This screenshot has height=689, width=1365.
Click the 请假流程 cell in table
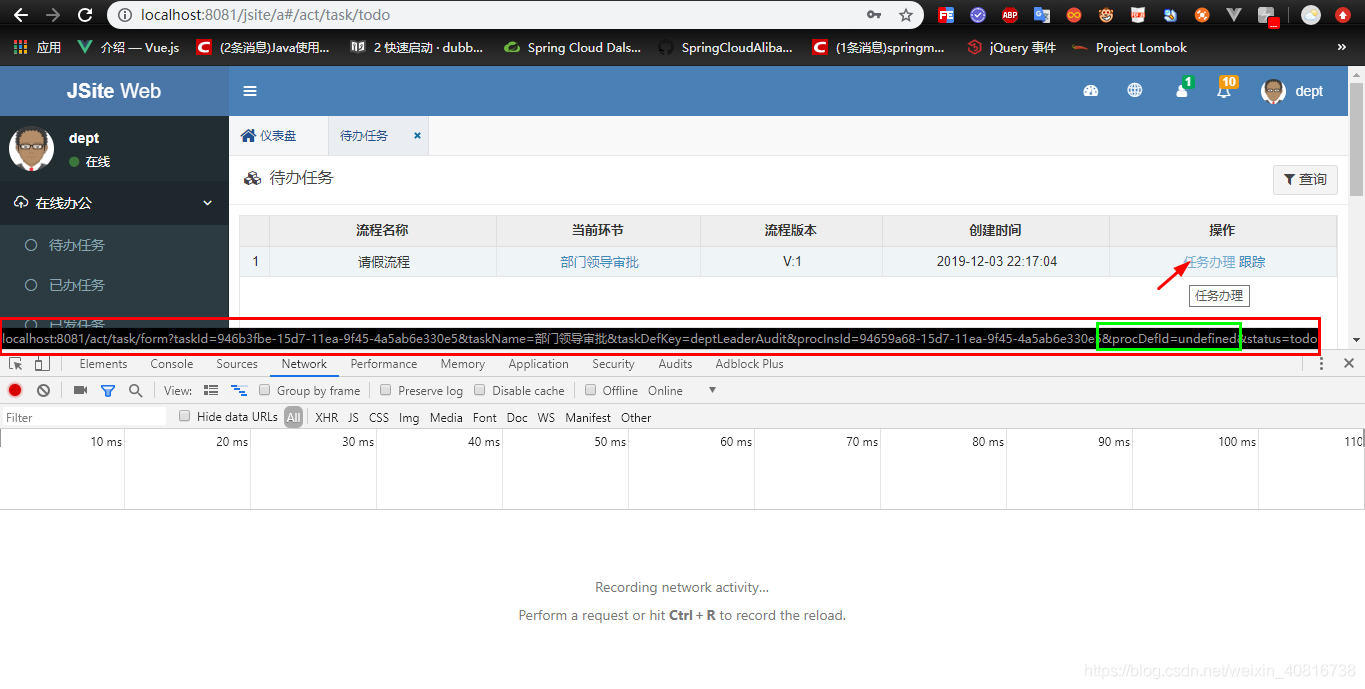(383, 262)
